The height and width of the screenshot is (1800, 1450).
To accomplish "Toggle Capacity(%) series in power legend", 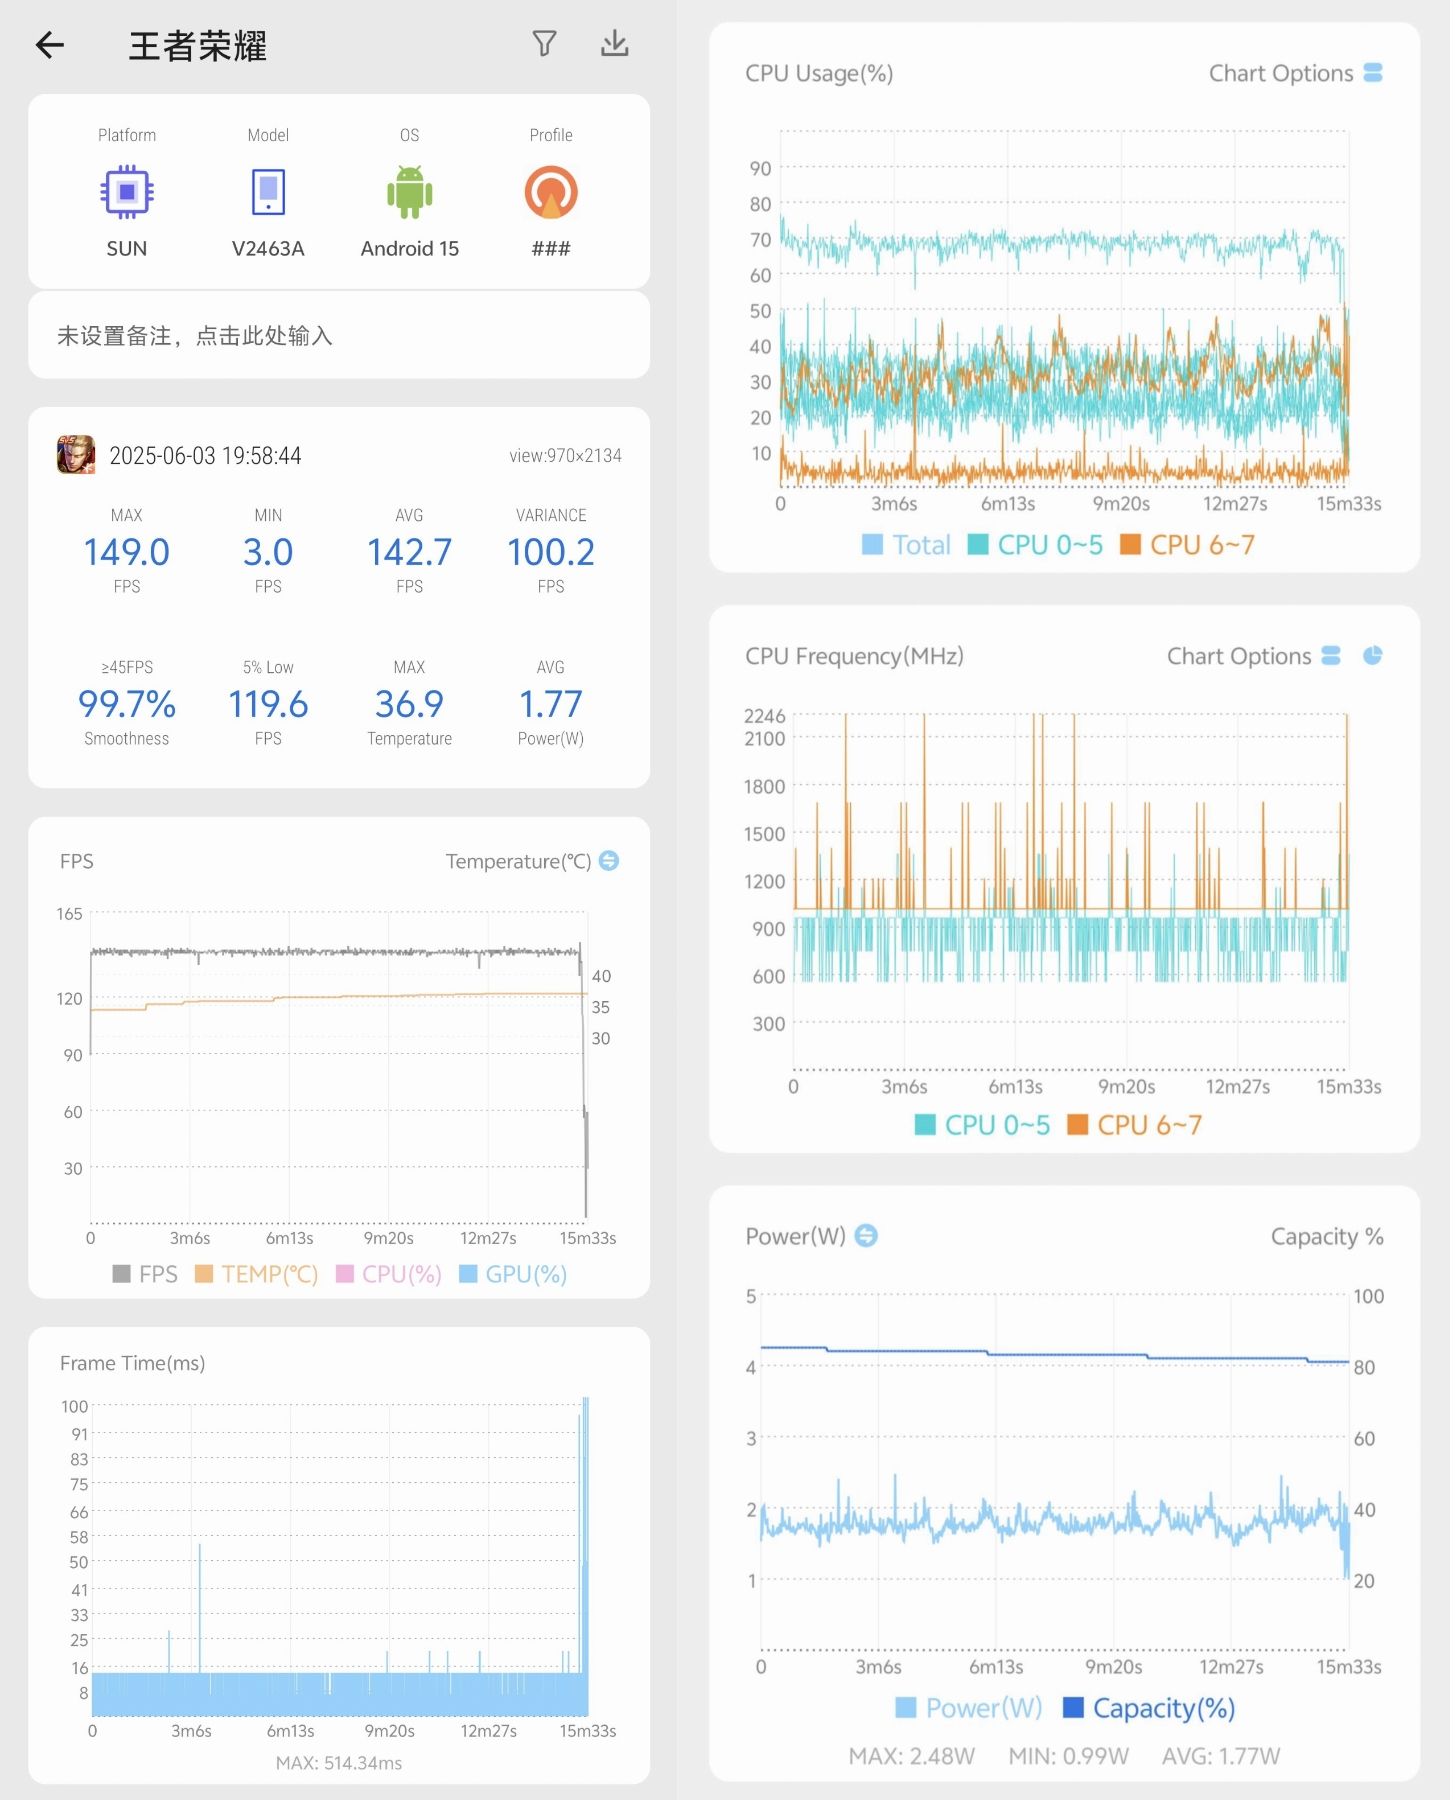I will coord(1149,1708).
